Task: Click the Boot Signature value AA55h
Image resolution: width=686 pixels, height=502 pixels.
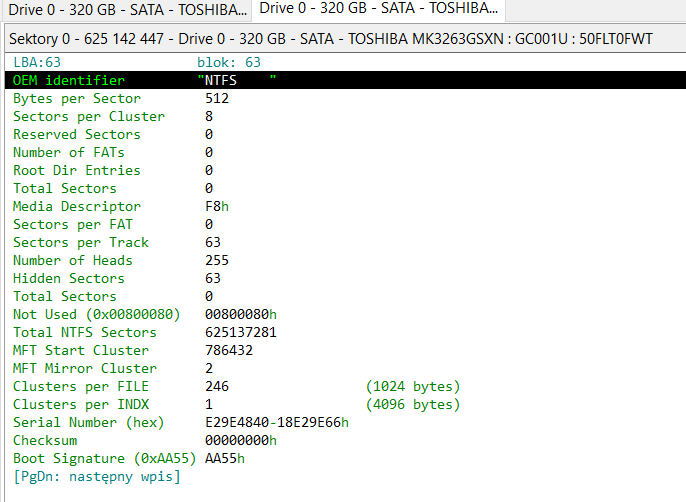Action: [x=225, y=458]
